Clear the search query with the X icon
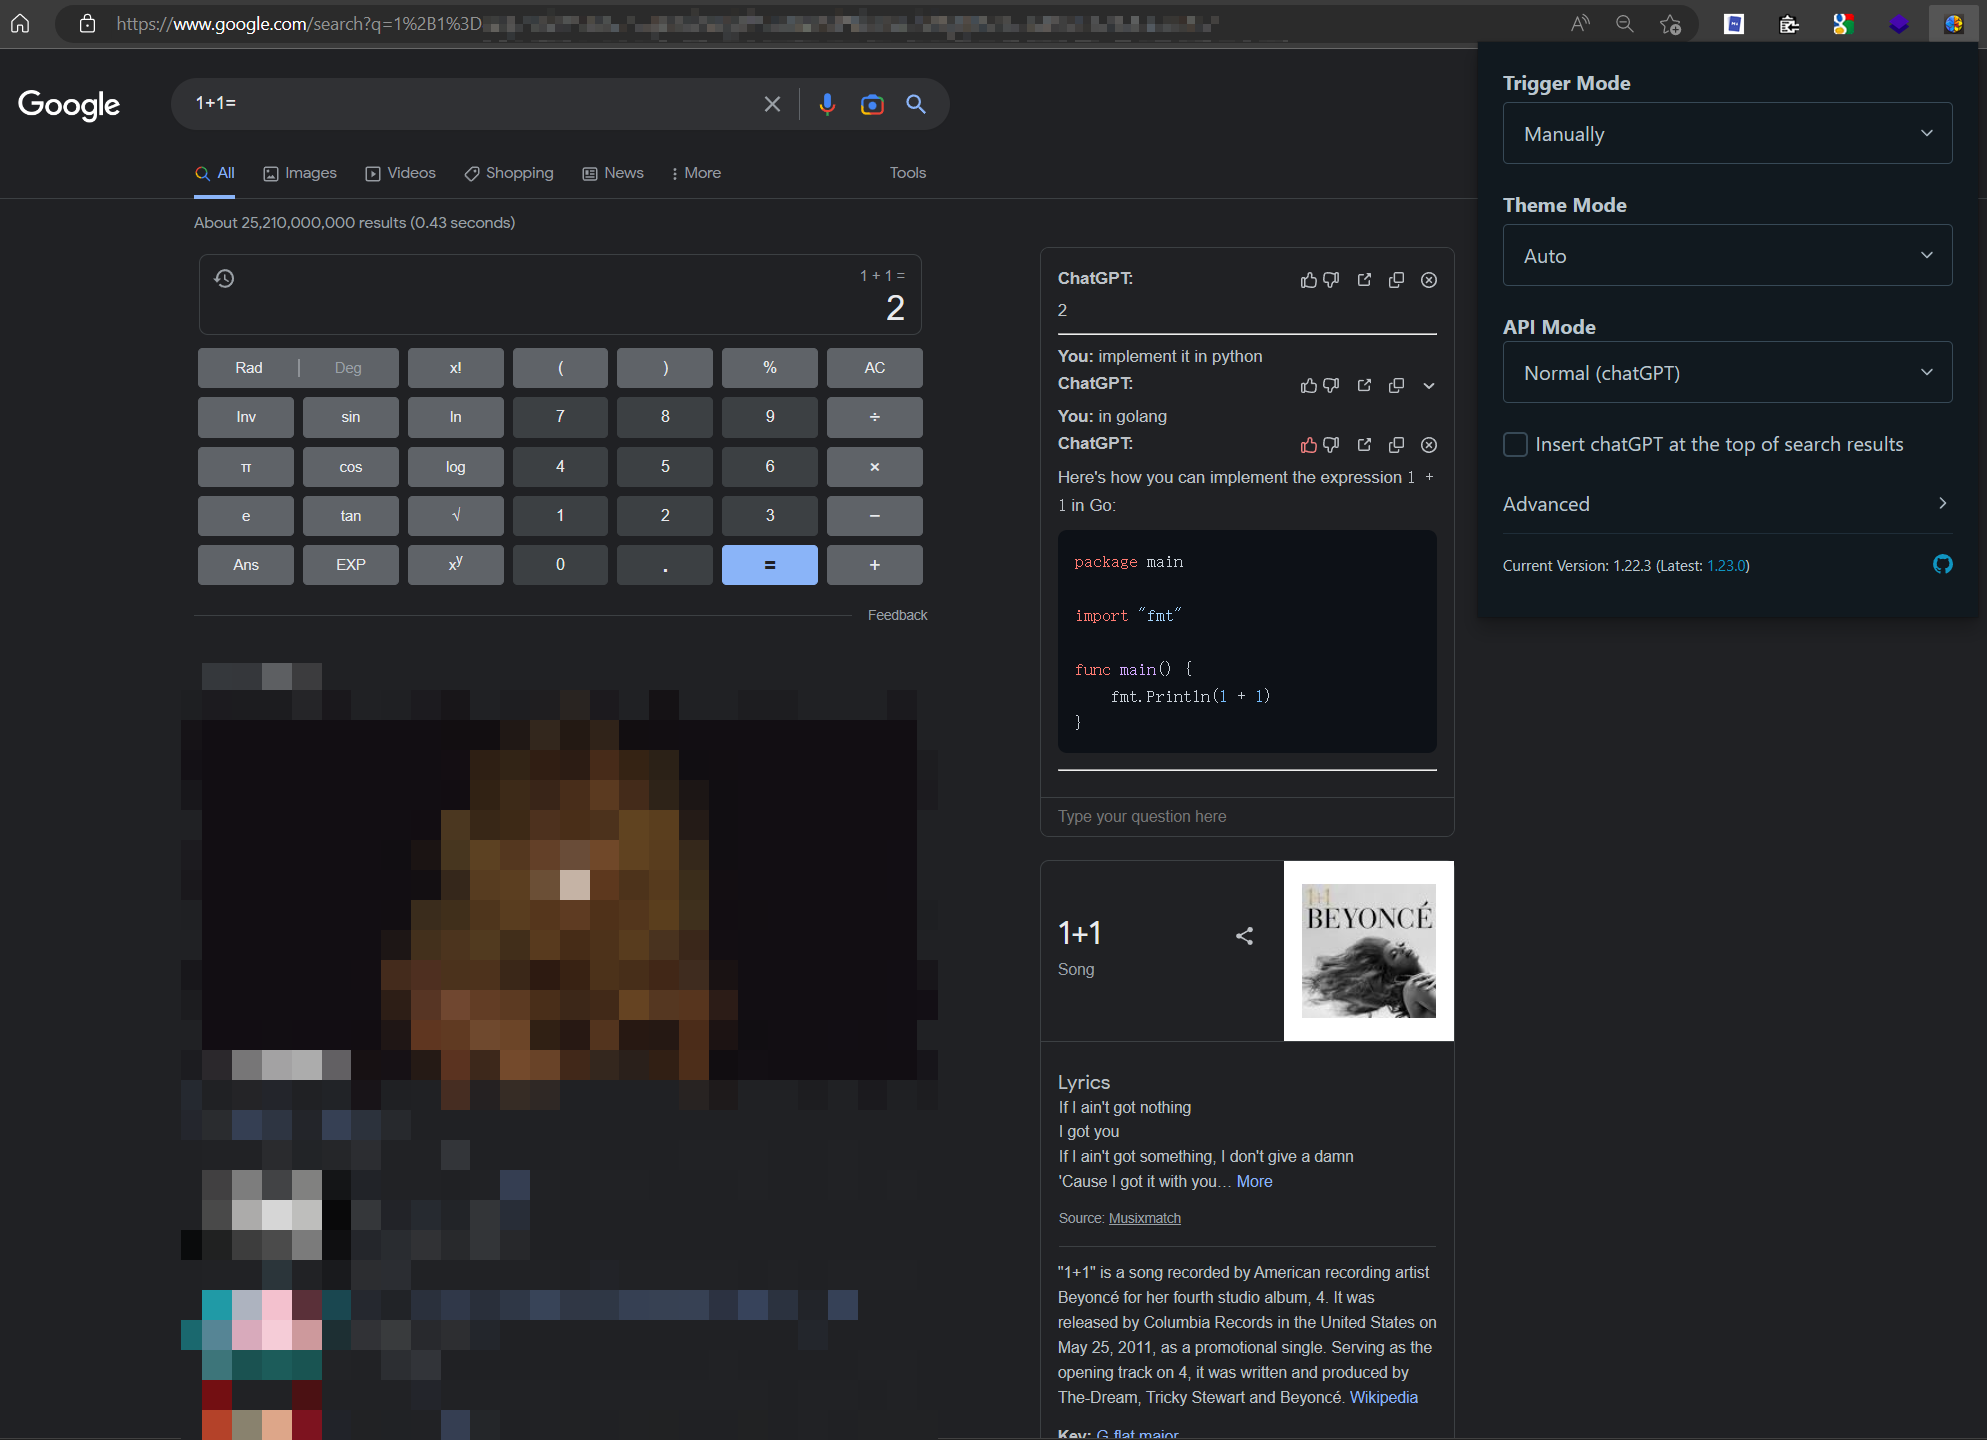 coord(771,103)
